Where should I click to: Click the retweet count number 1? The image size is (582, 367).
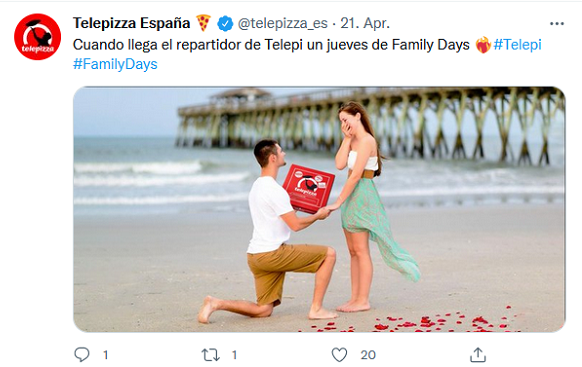(234, 355)
